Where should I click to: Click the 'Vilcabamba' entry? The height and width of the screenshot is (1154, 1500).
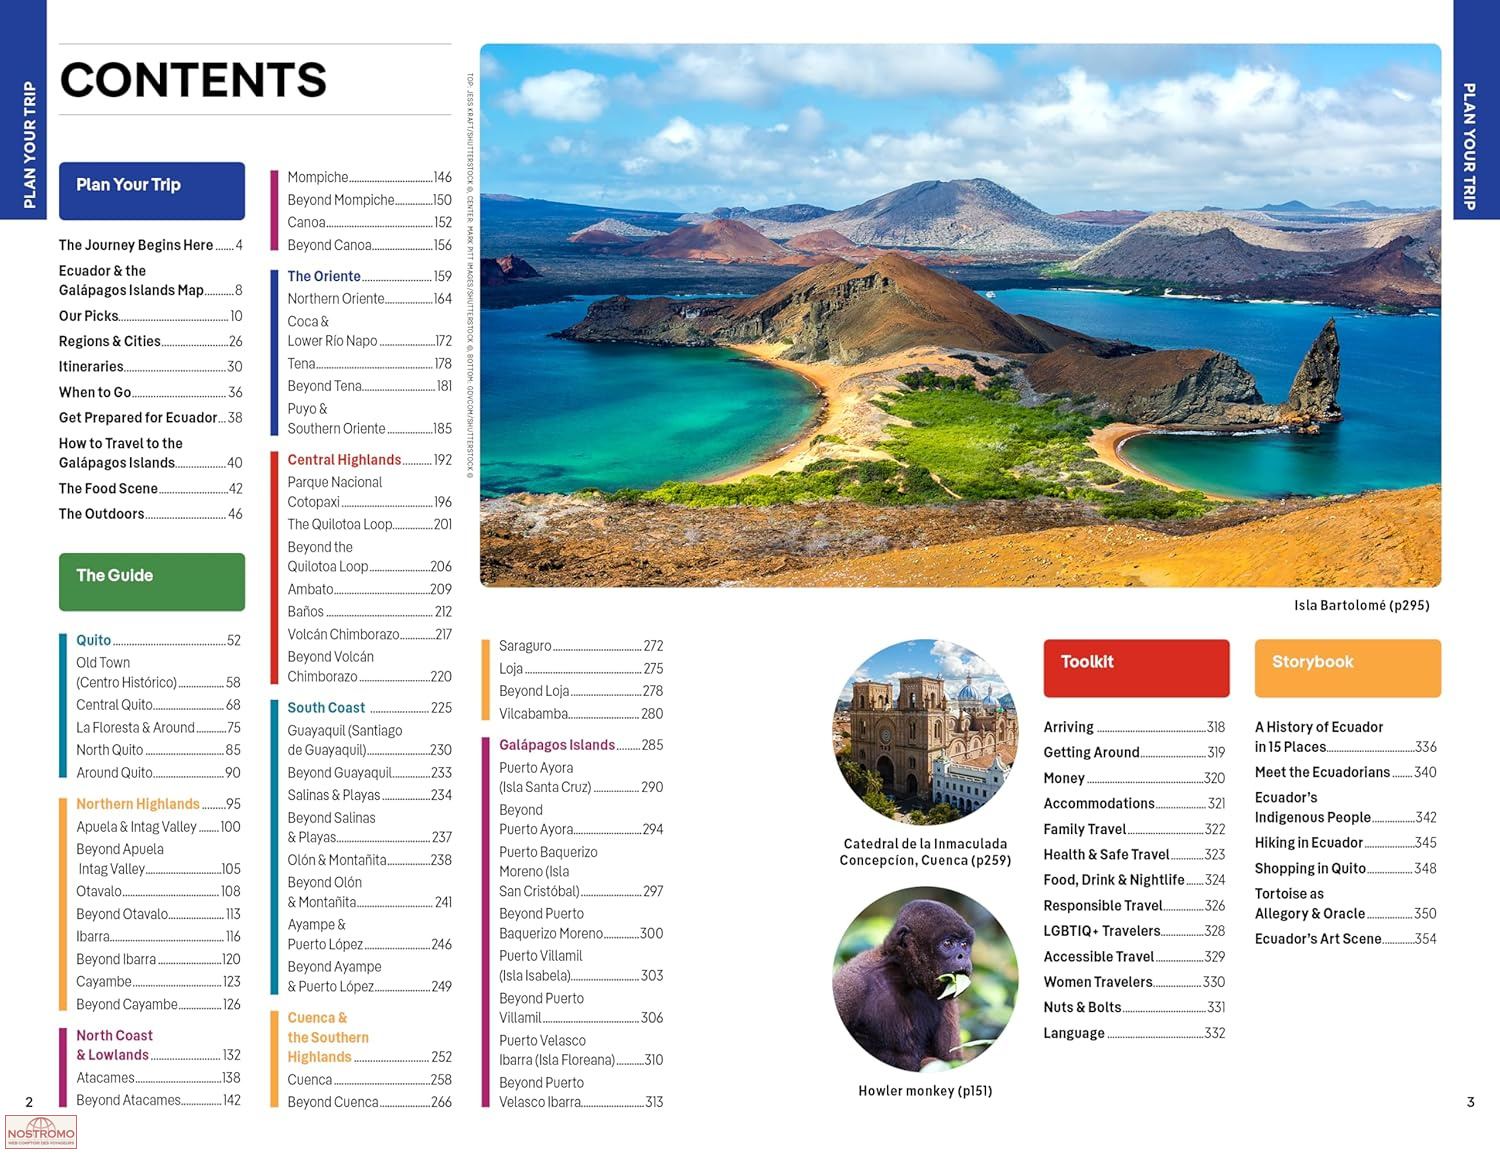coord(581,714)
